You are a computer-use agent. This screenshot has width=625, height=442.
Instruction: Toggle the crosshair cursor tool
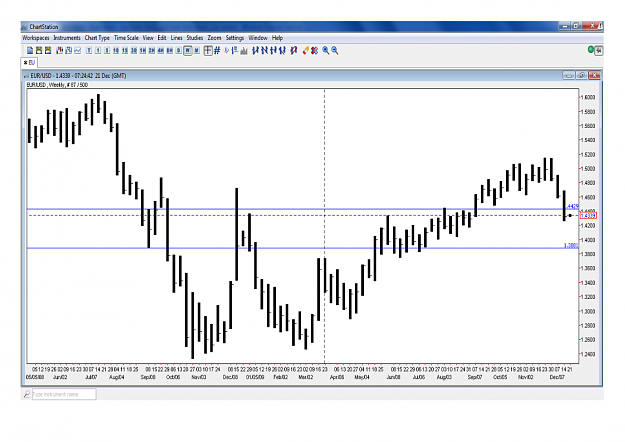click(208, 50)
